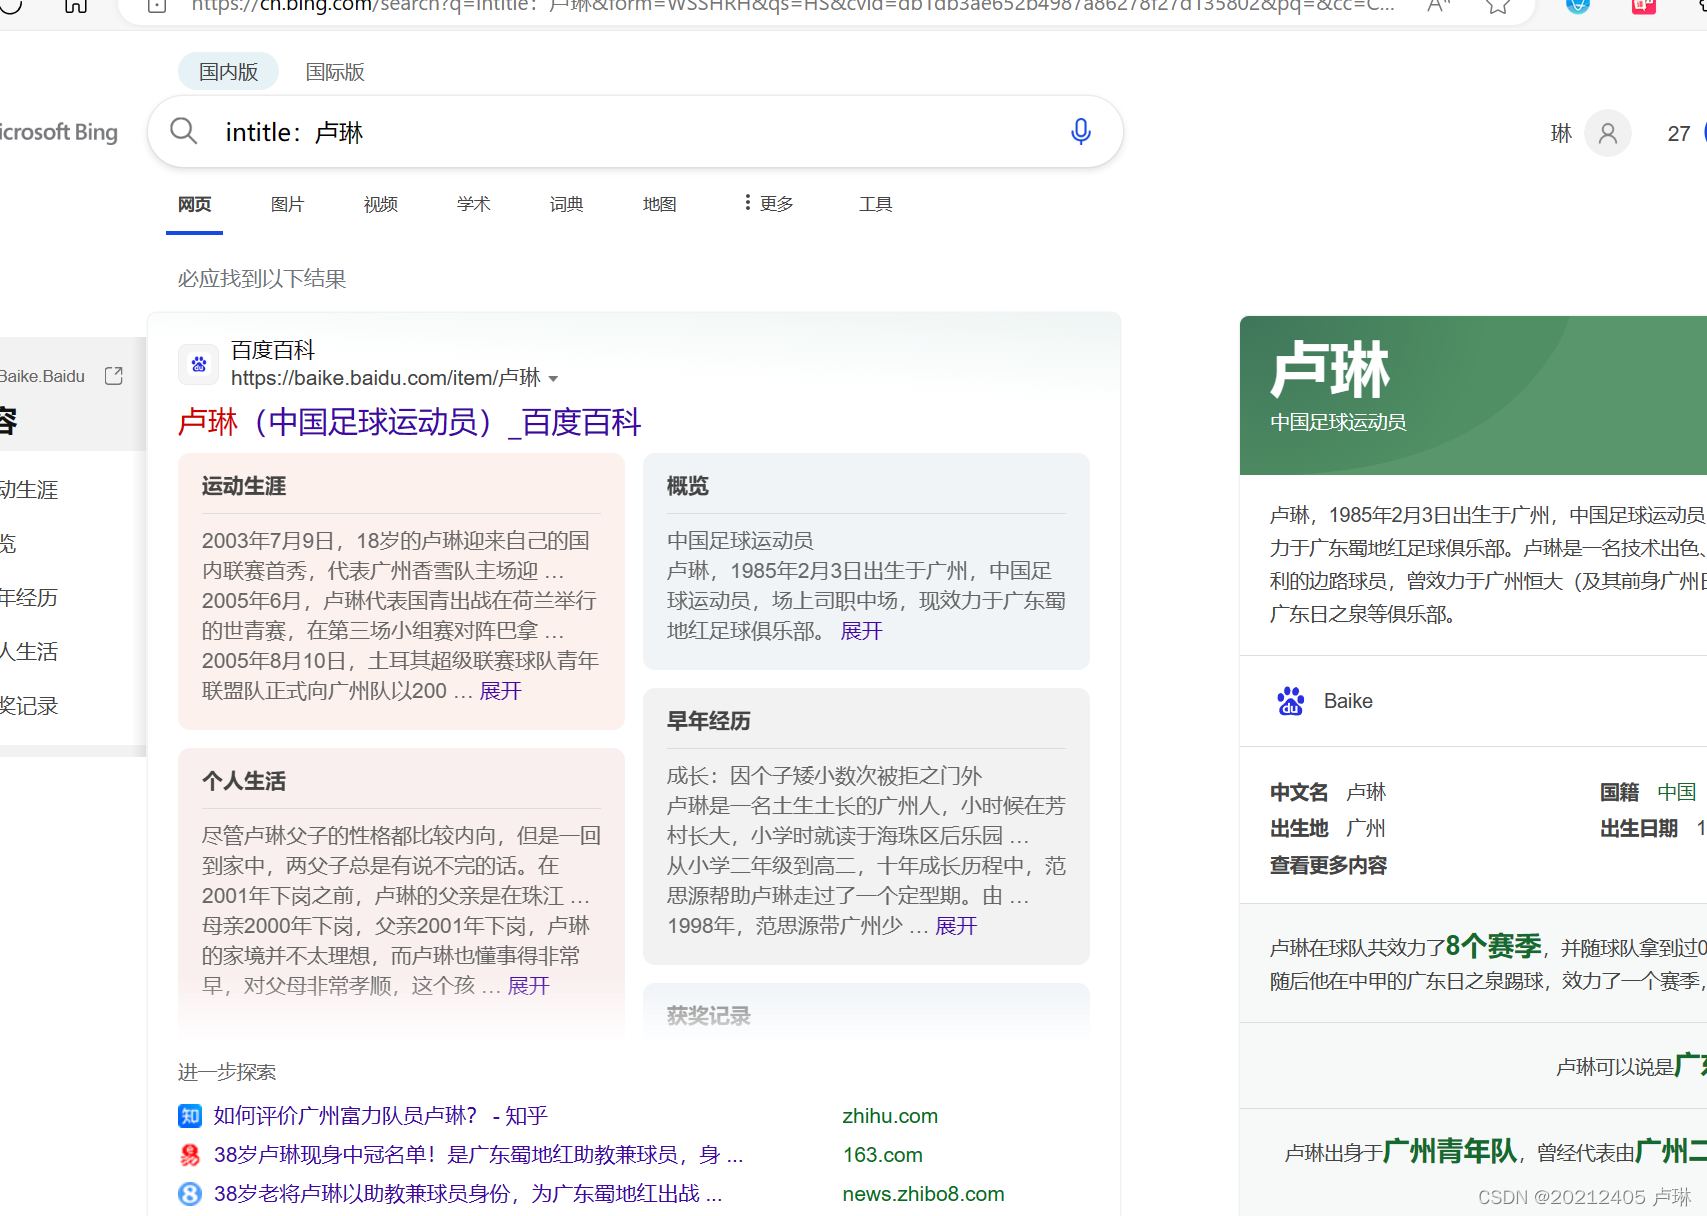Click the 百度百科 site name above URL
Image resolution: width=1707 pixels, height=1216 pixels.
[273, 350]
